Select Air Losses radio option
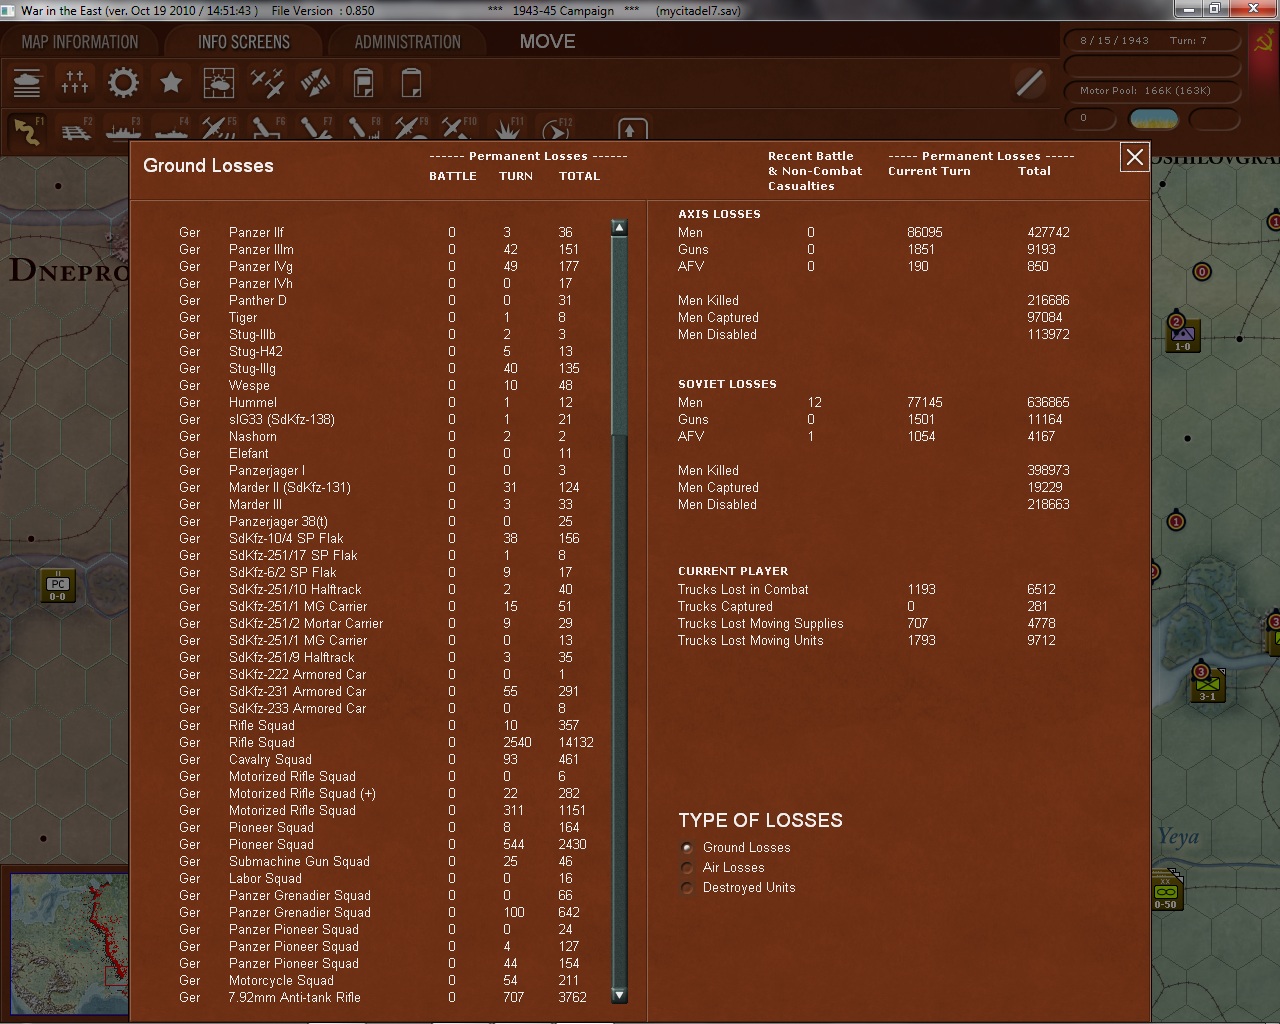Screen dimensions: 1280x1024 (686, 868)
